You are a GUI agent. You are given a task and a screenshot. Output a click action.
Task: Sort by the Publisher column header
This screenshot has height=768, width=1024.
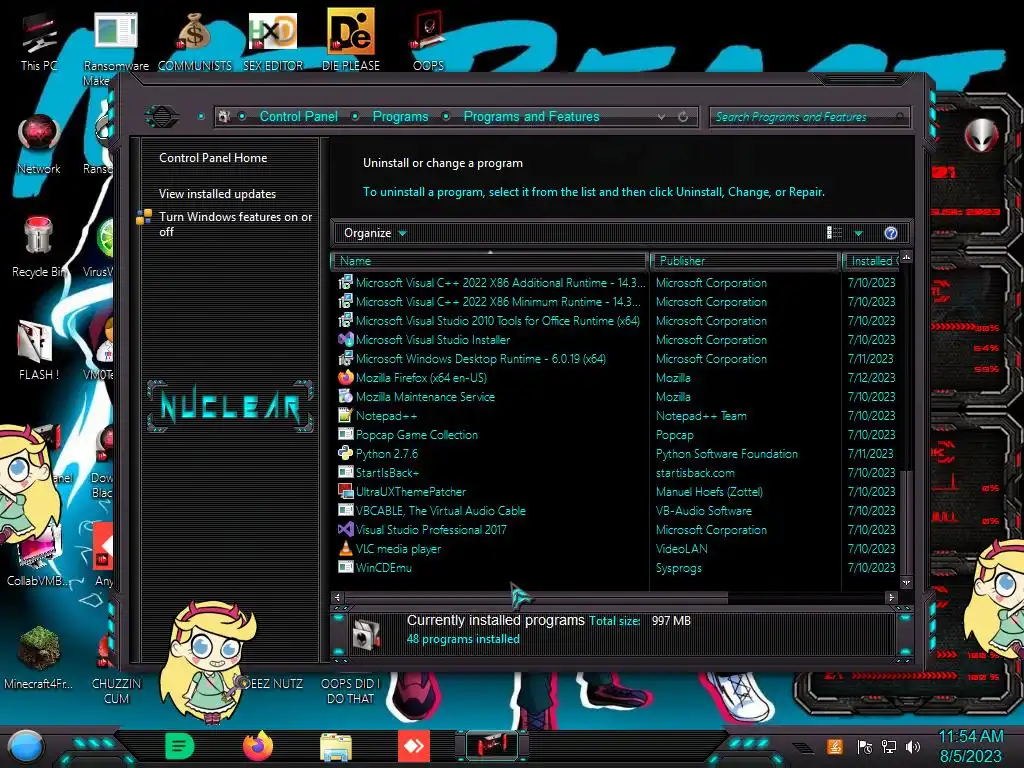coord(744,261)
